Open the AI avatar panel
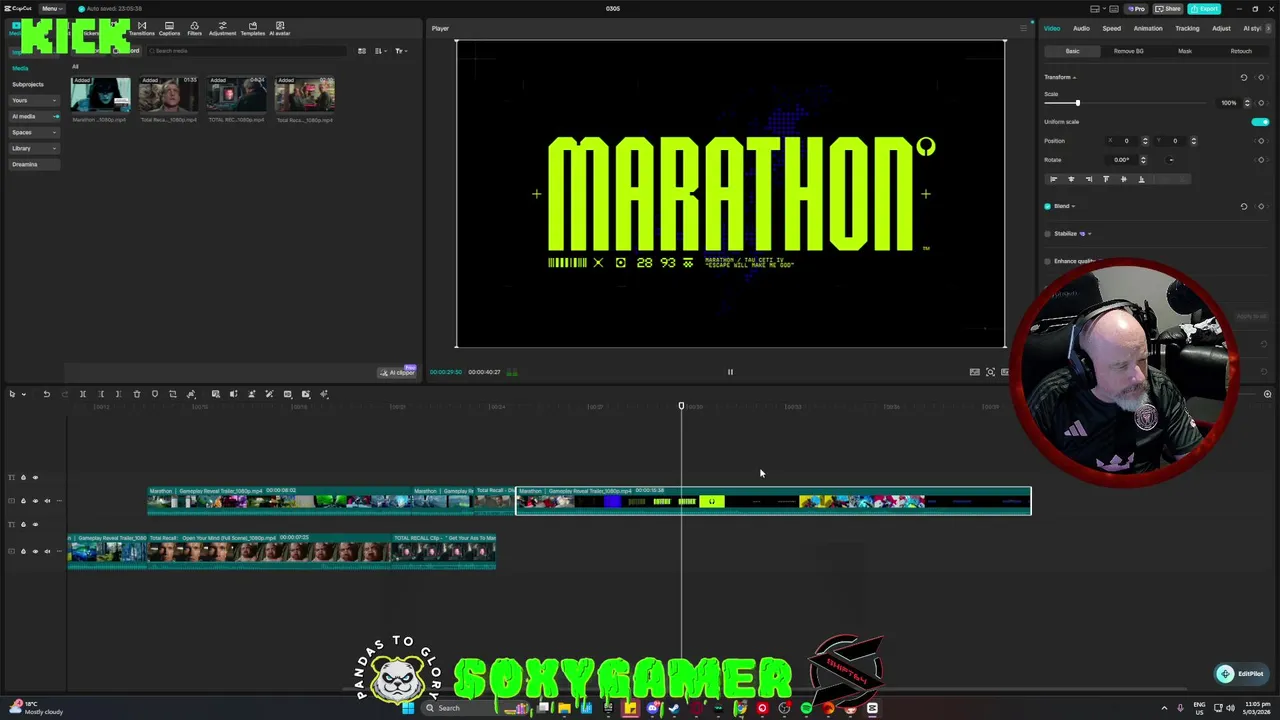The width and height of the screenshot is (1280, 720). click(x=279, y=28)
